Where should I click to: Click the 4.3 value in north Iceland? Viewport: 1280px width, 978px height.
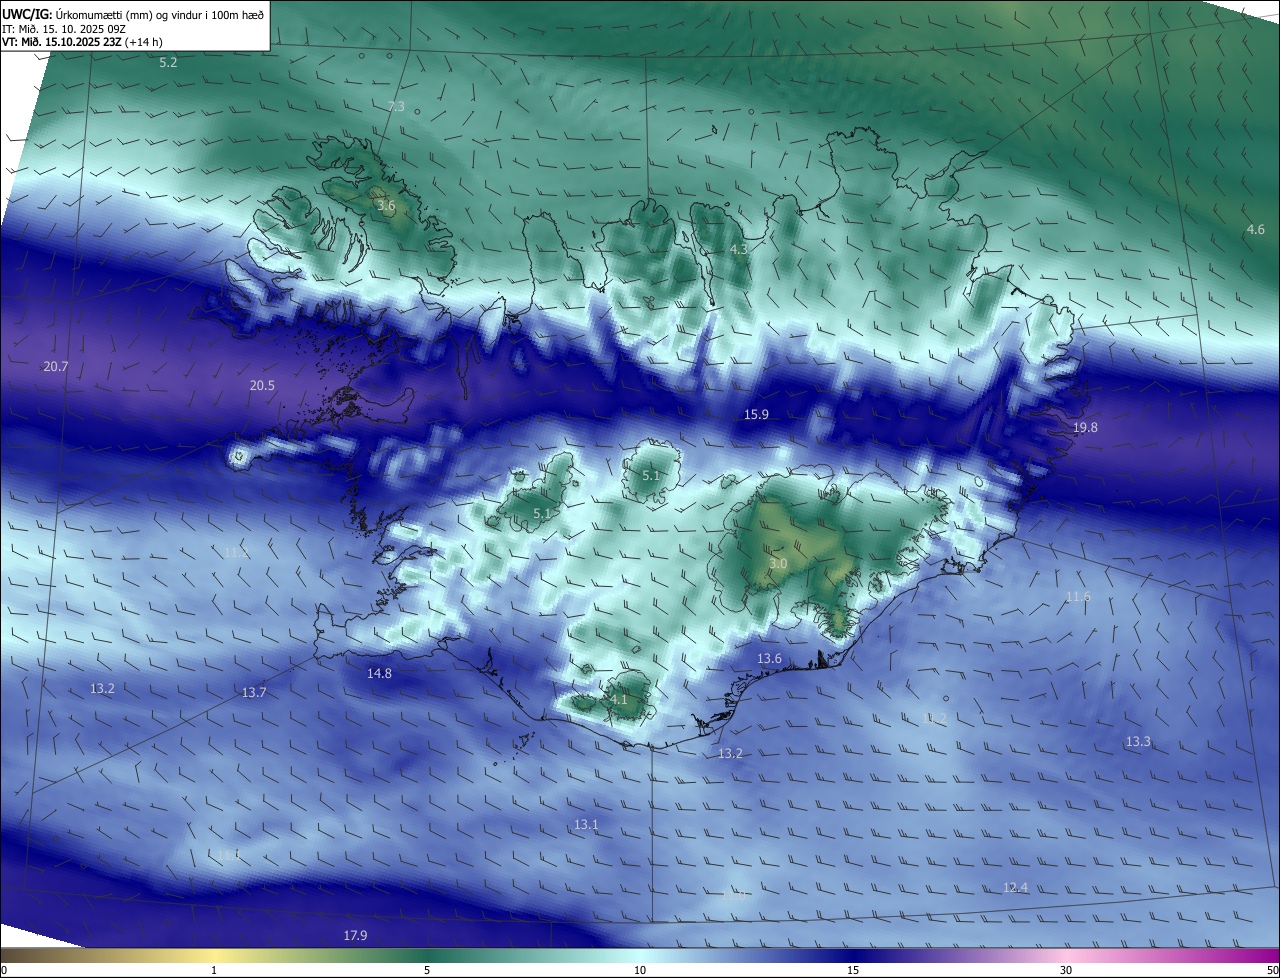739,249
